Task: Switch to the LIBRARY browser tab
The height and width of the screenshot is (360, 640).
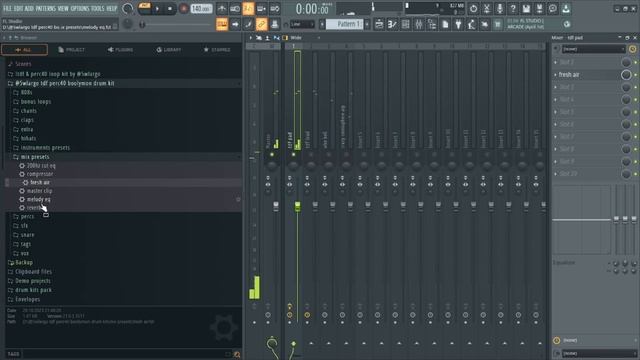Action: pyautogui.click(x=169, y=50)
